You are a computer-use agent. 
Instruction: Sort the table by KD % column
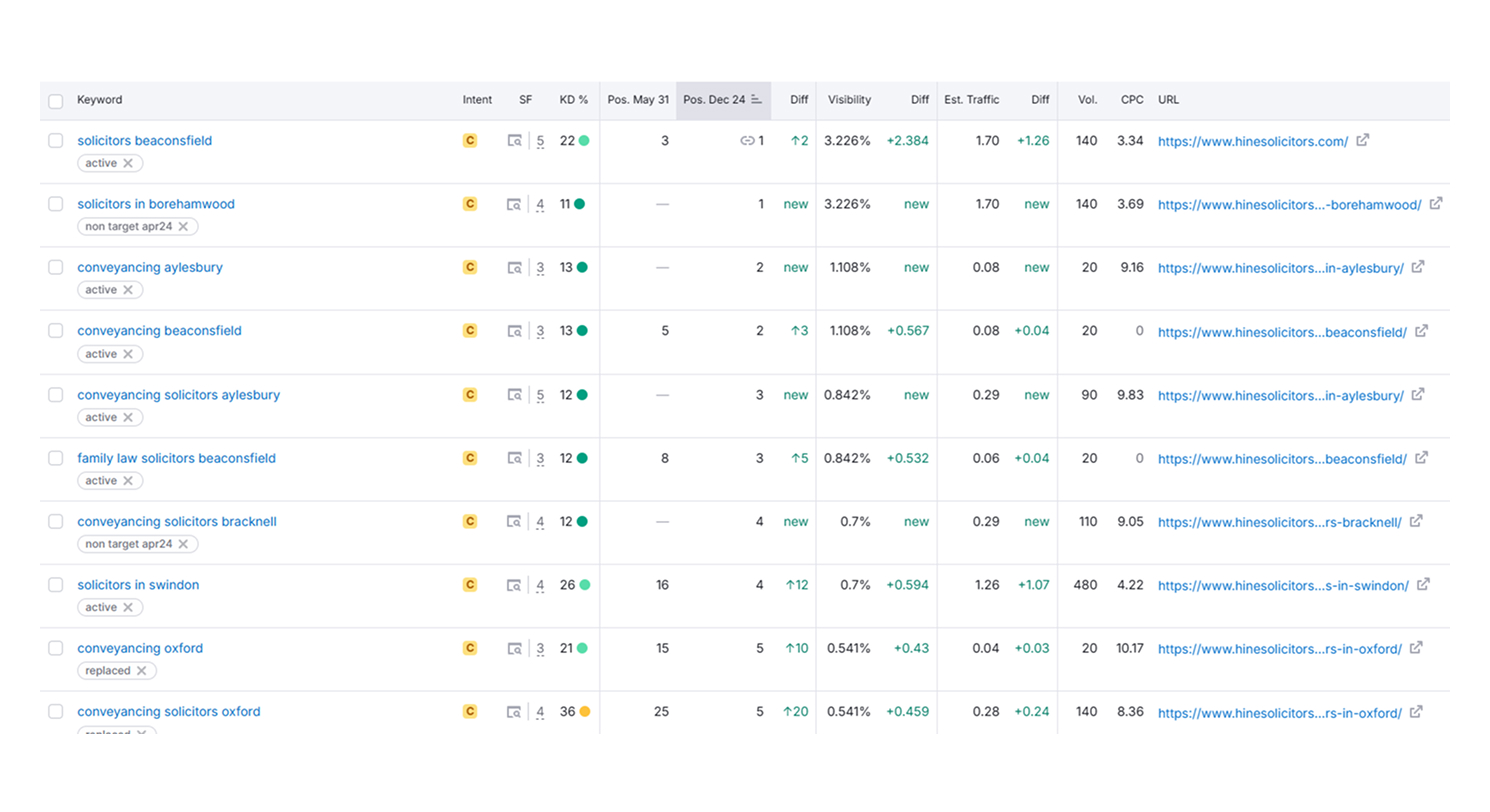point(573,100)
